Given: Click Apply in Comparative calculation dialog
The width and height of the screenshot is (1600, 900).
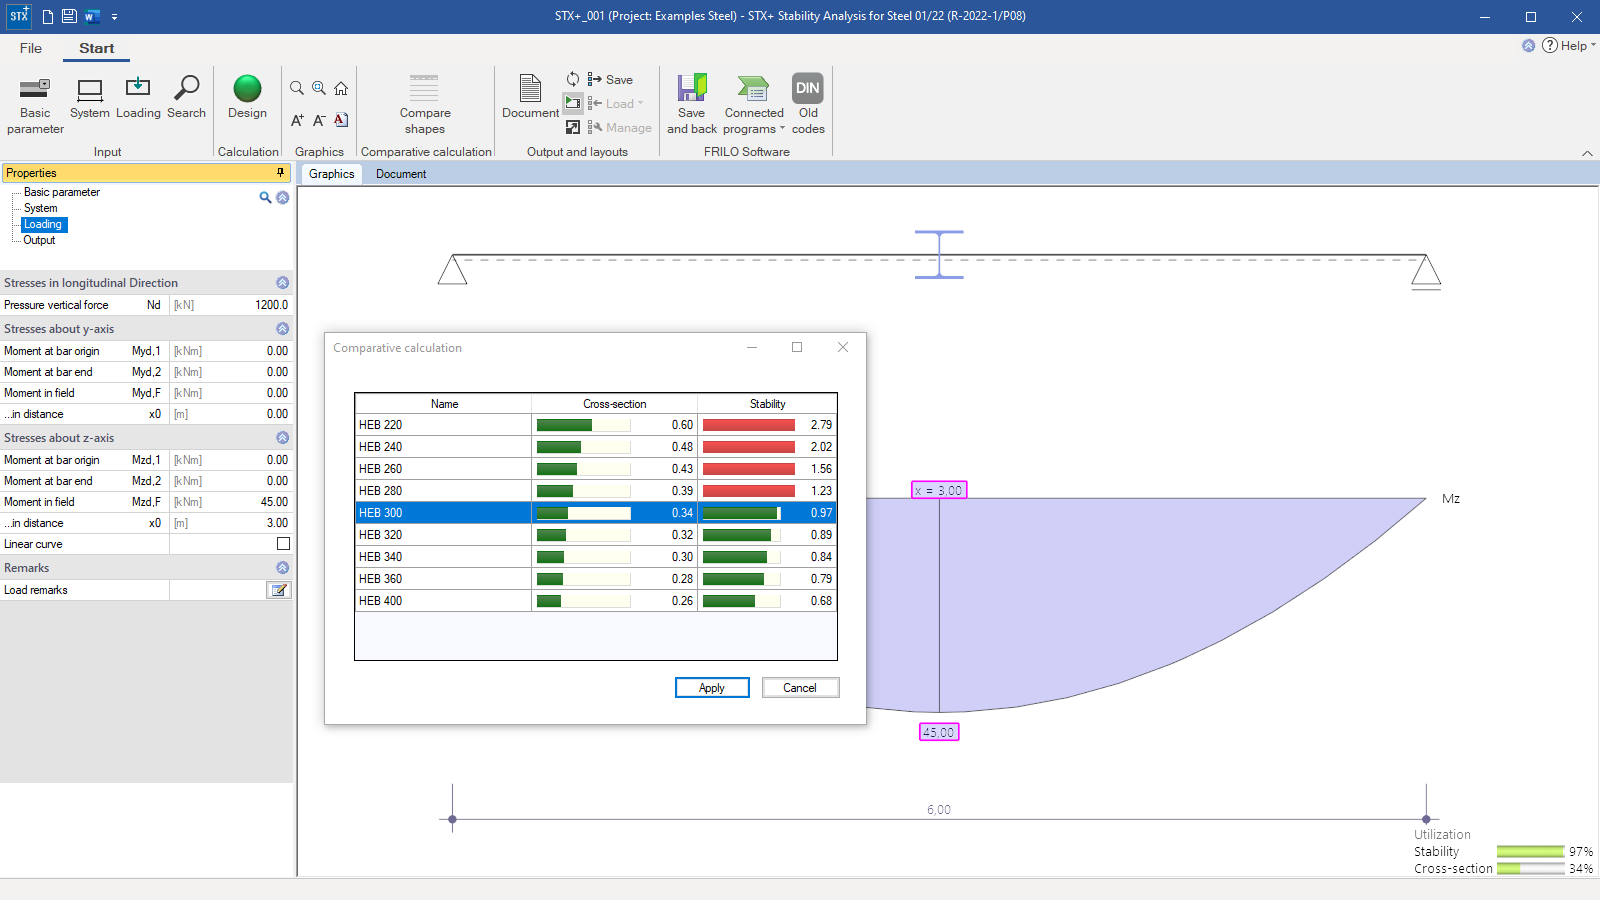Looking at the screenshot, I should point(712,688).
